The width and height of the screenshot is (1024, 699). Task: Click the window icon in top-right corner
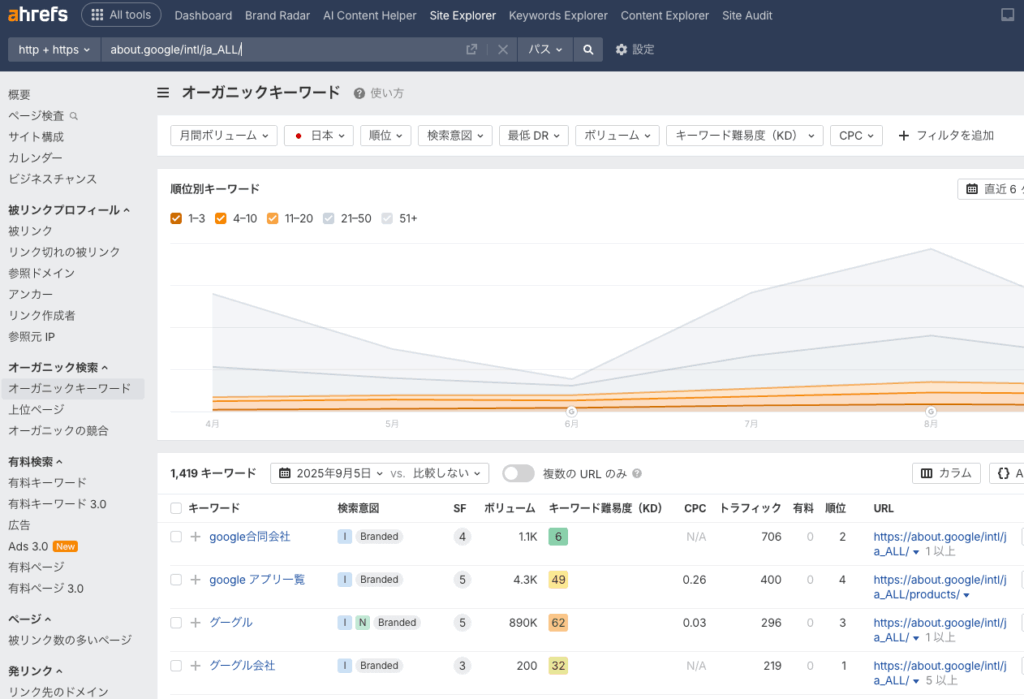[x=1007, y=15]
